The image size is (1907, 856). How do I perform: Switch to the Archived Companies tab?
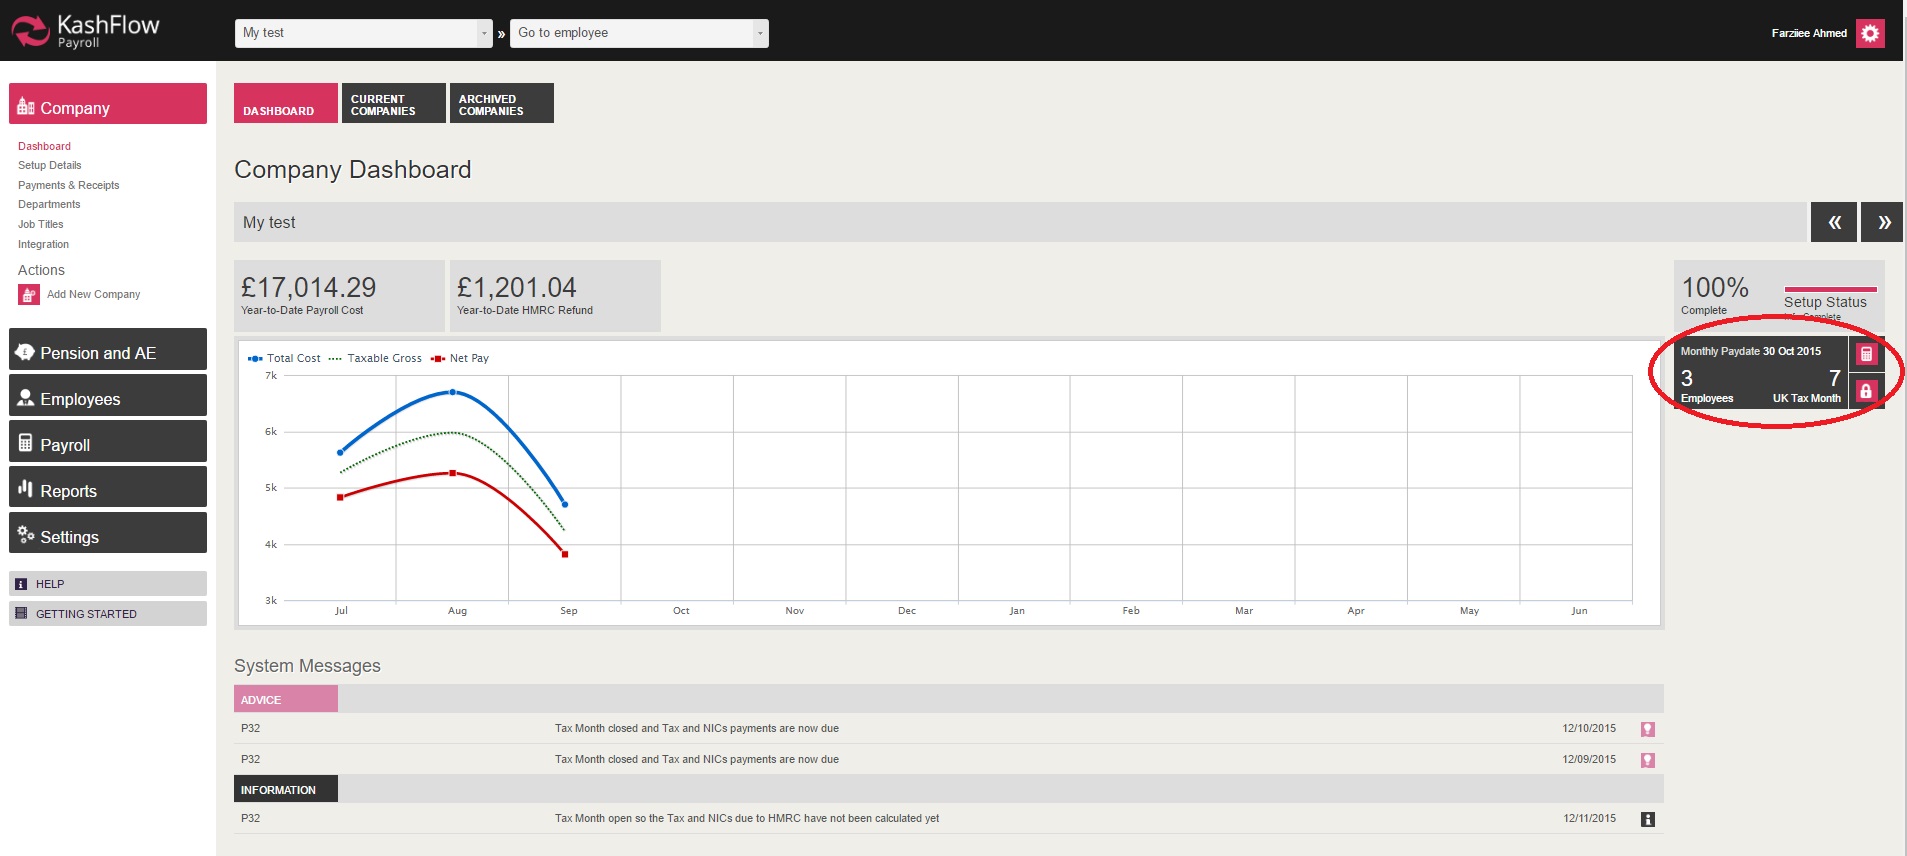[501, 104]
